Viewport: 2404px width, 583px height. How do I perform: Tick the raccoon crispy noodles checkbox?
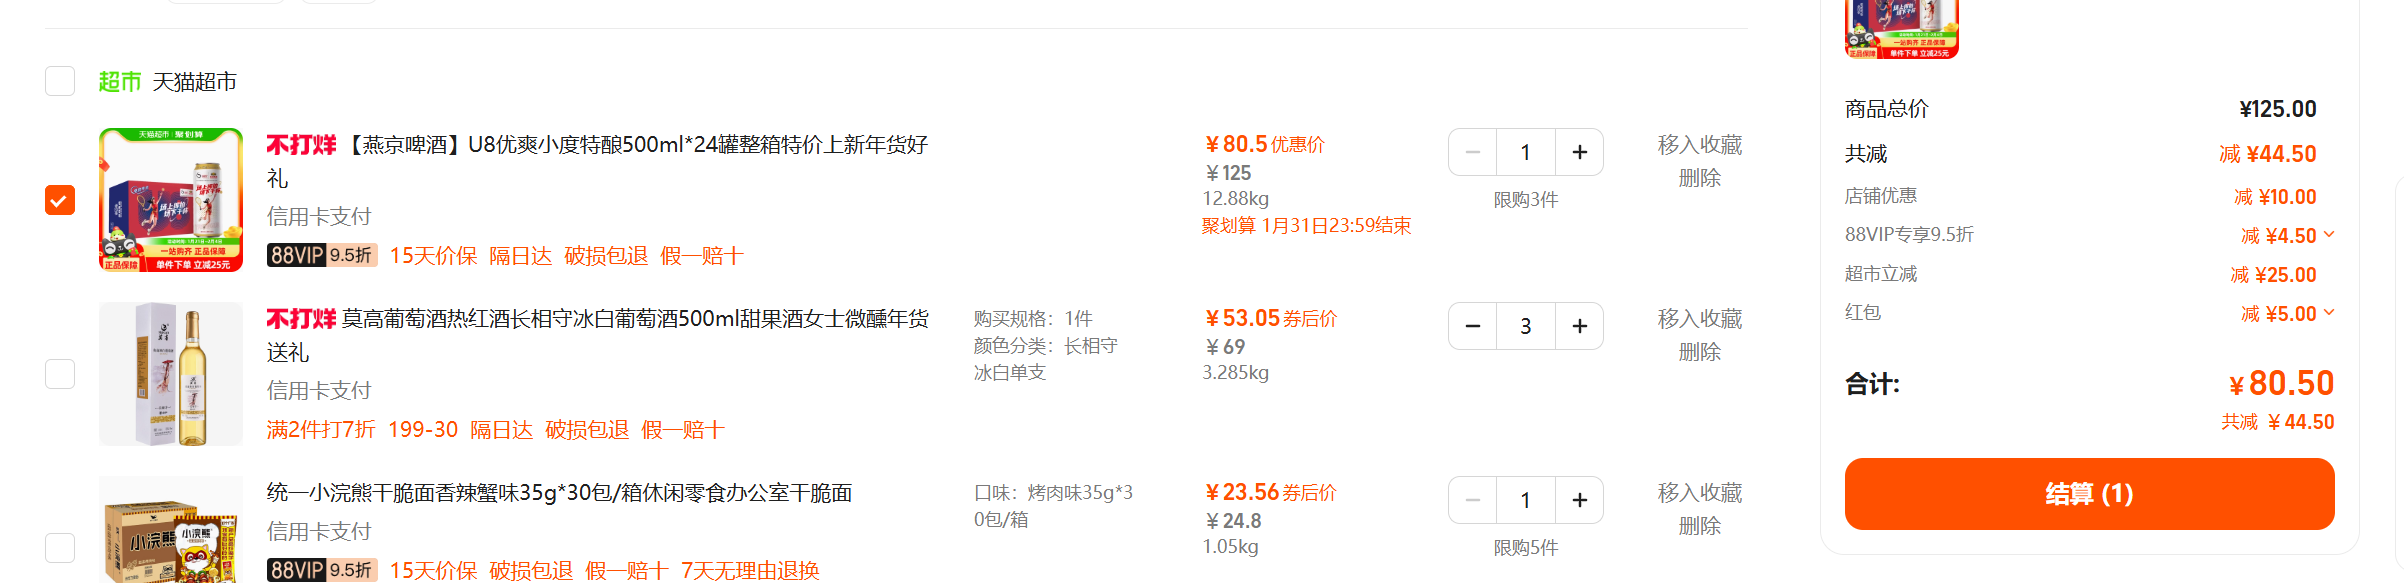pyautogui.click(x=60, y=548)
